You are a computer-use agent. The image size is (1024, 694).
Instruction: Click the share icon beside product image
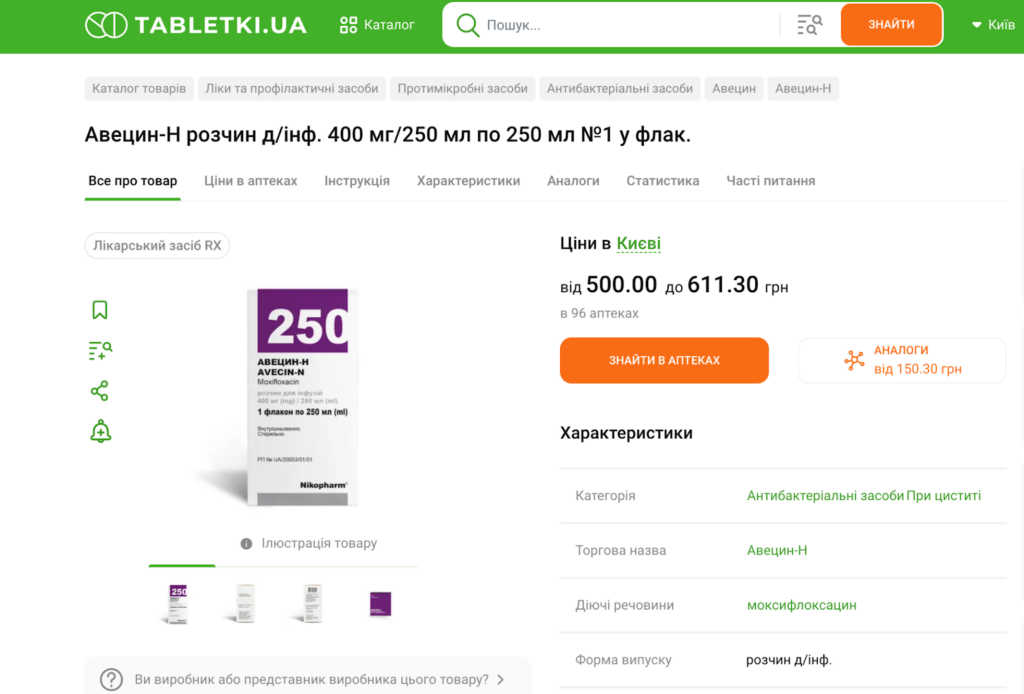100,391
